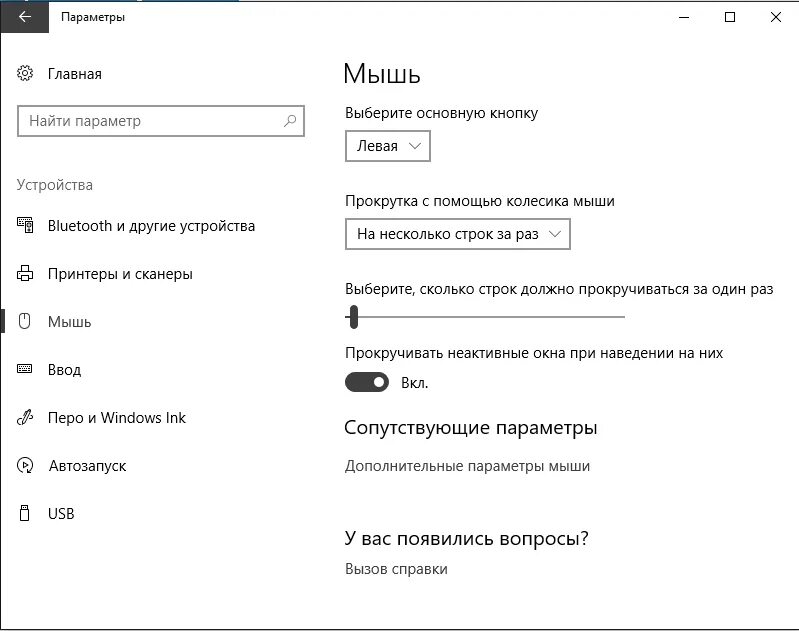799x631 pixels.
Task: Open the pen icon for Windows Ink
Action: [24, 417]
